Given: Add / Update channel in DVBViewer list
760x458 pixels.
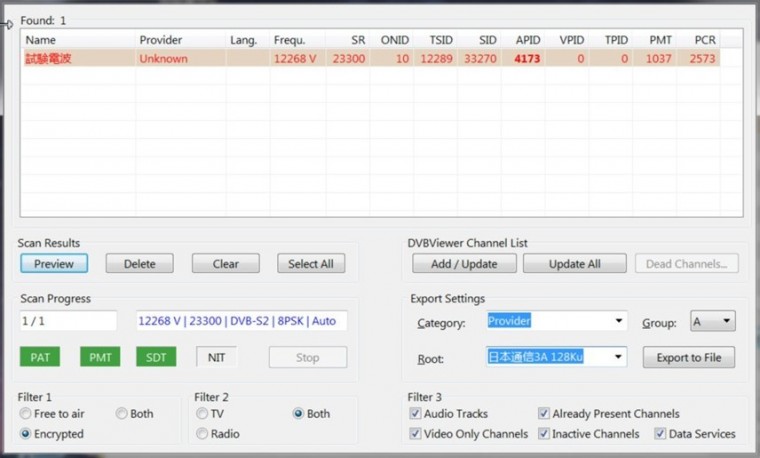Looking at the screenshot, I should point(464,264).
